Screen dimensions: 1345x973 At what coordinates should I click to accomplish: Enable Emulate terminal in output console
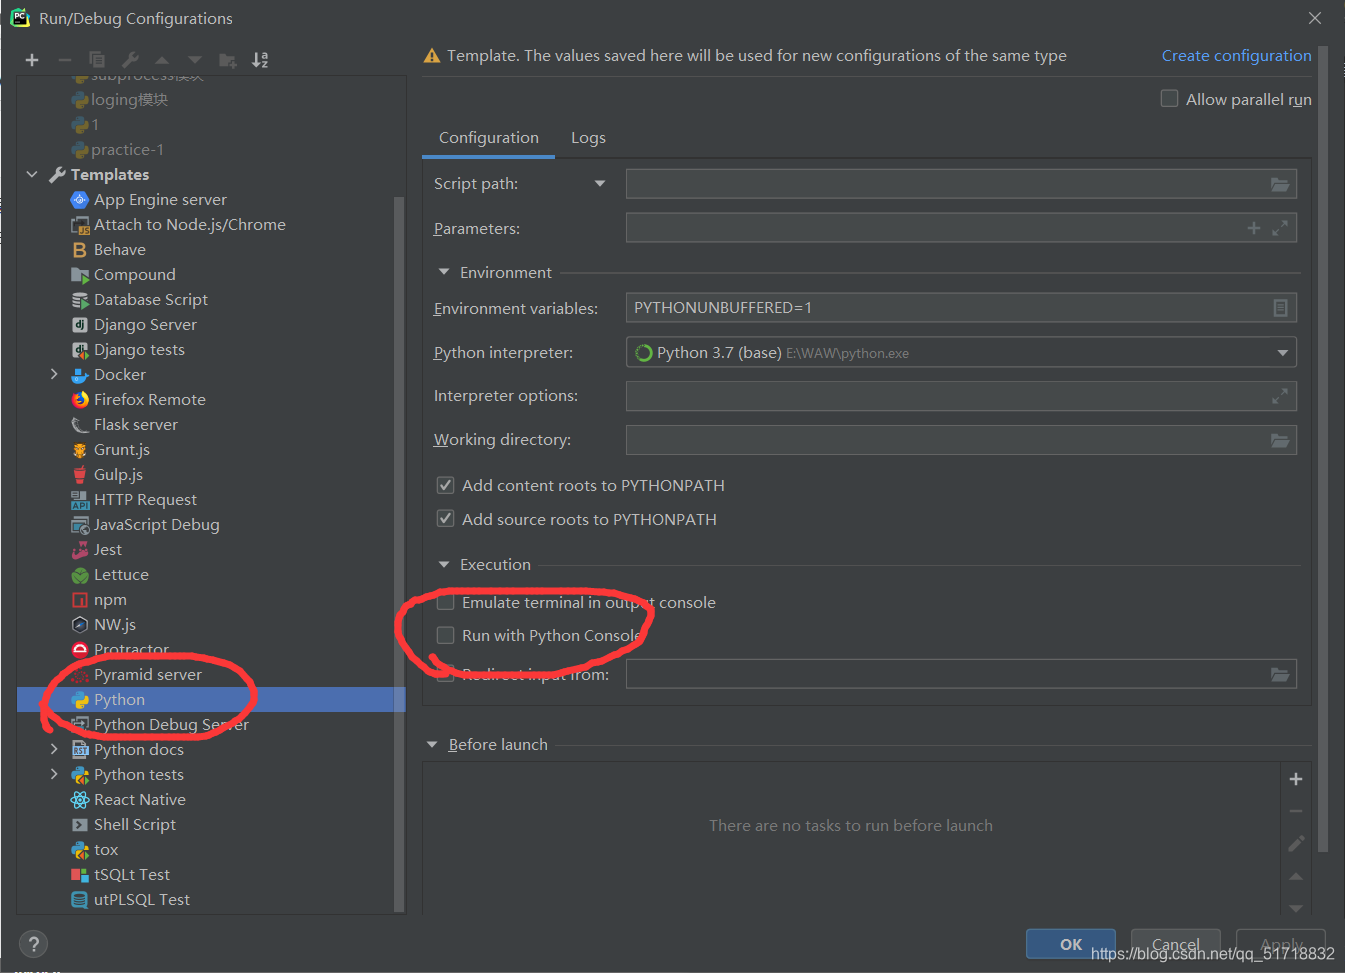446,602
